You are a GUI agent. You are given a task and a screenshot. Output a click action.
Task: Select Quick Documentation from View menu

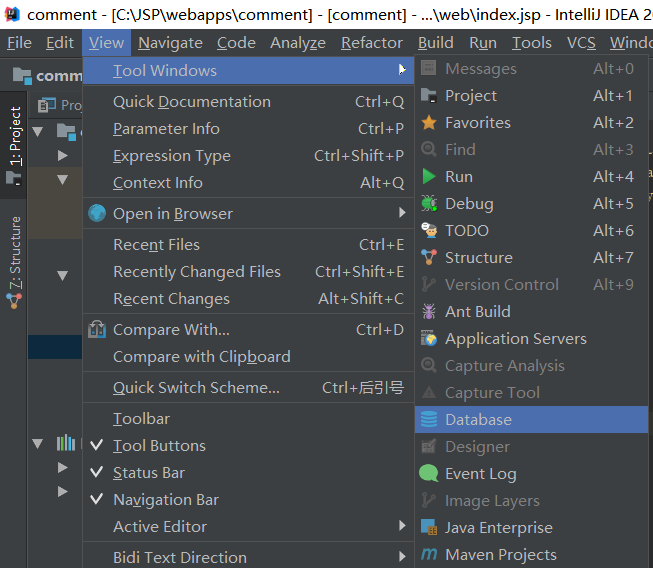[x=191, y=102]
